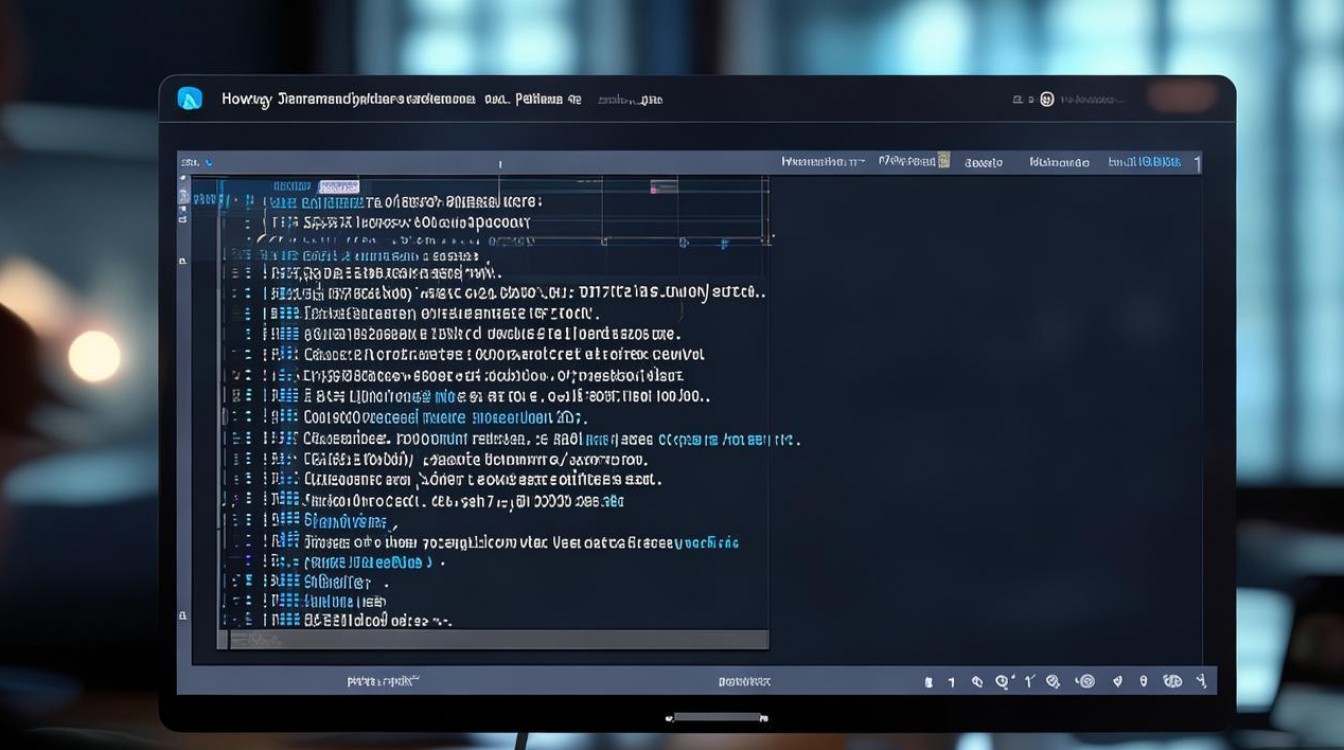Click the spiral circular icon in status bar
This screenshot has height=750, width=1344.
pyautogui.click(x=1086, y=681)
